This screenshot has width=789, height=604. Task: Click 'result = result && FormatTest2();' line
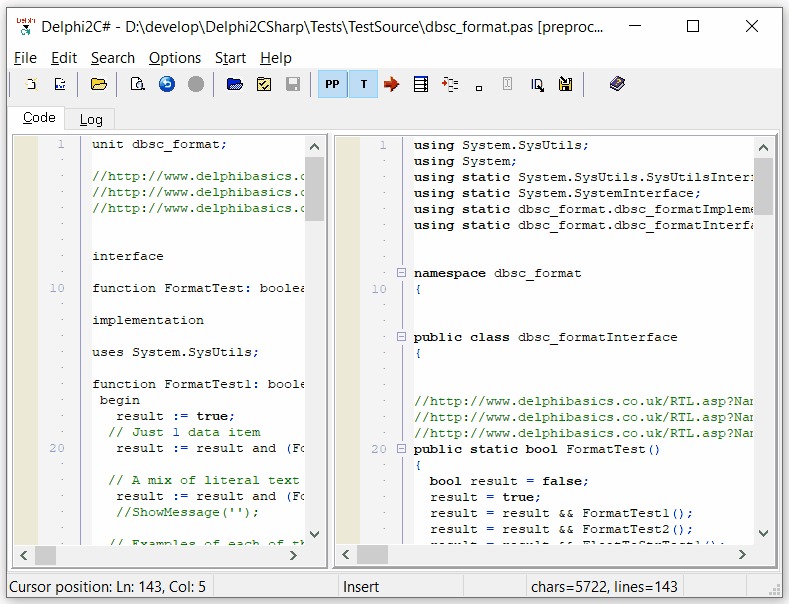click(561, 530)
